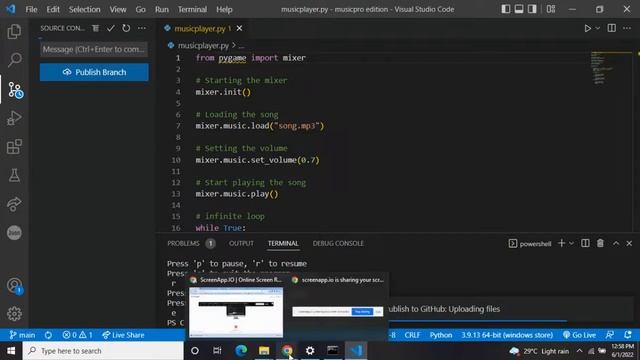Change the Python language mode
The image size is (640, 360).
click(441, 335)
